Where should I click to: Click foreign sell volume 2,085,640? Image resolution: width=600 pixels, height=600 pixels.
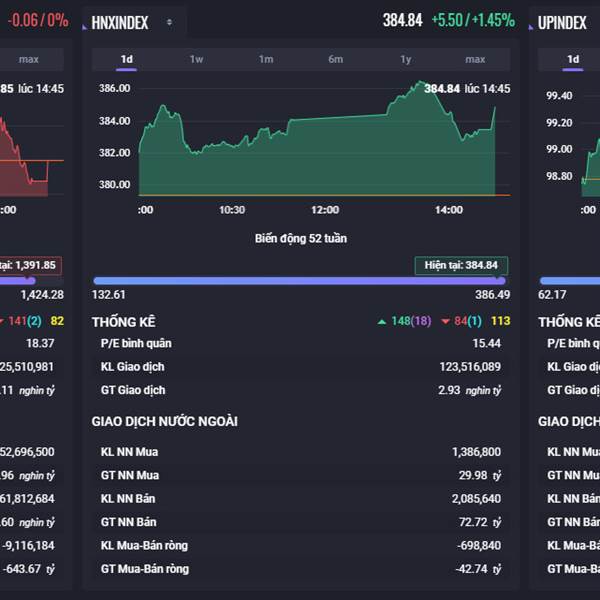(x=476, y=499)
